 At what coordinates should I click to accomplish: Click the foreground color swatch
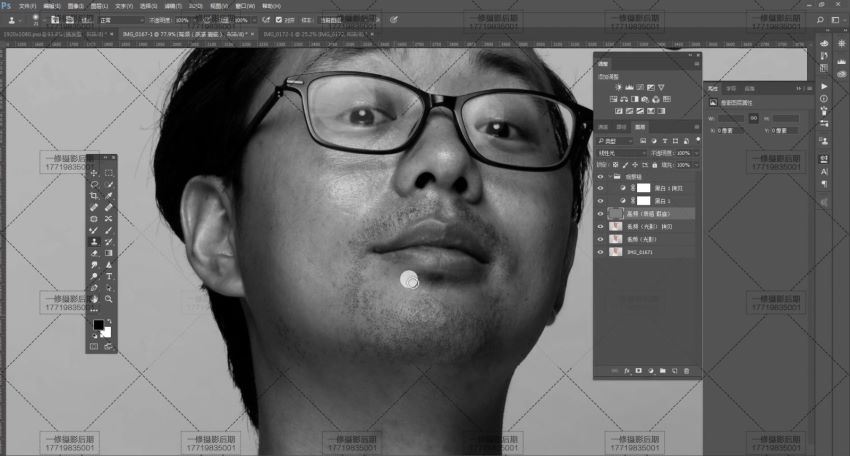tap(98, 325)
